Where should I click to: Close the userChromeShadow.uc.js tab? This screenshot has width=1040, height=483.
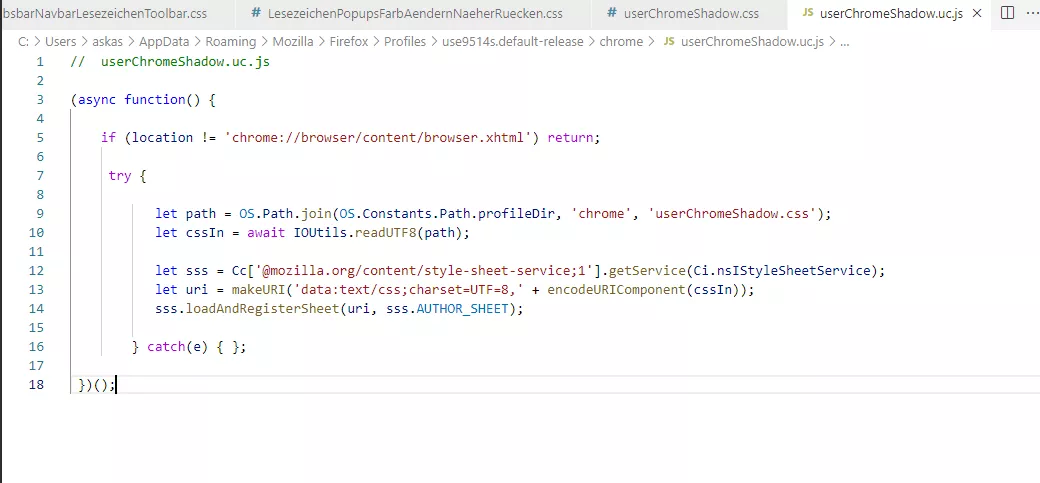click(976, 13)
